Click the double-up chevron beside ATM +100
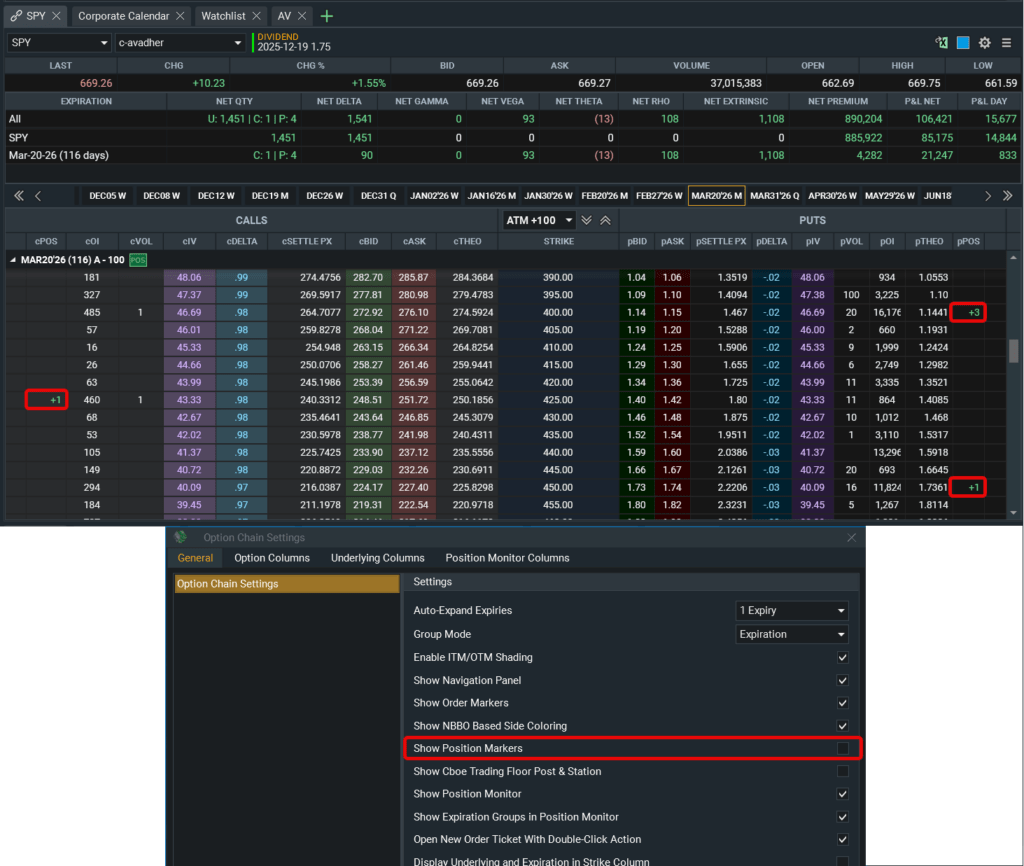 (605, 220)
